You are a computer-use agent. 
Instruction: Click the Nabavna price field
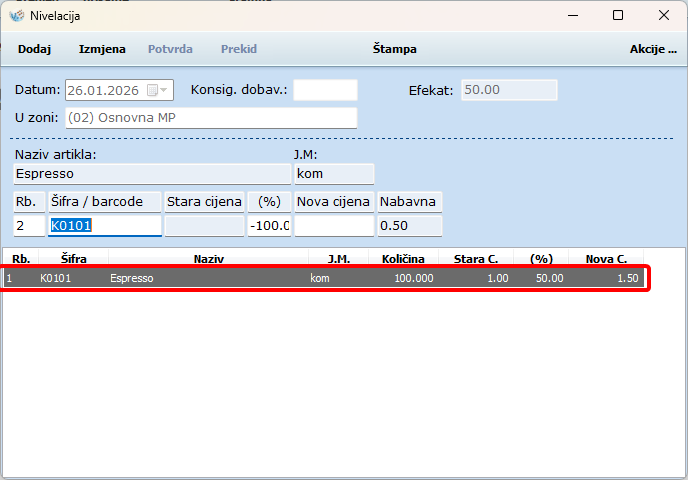pyautogui.click(x=409, y=226)
